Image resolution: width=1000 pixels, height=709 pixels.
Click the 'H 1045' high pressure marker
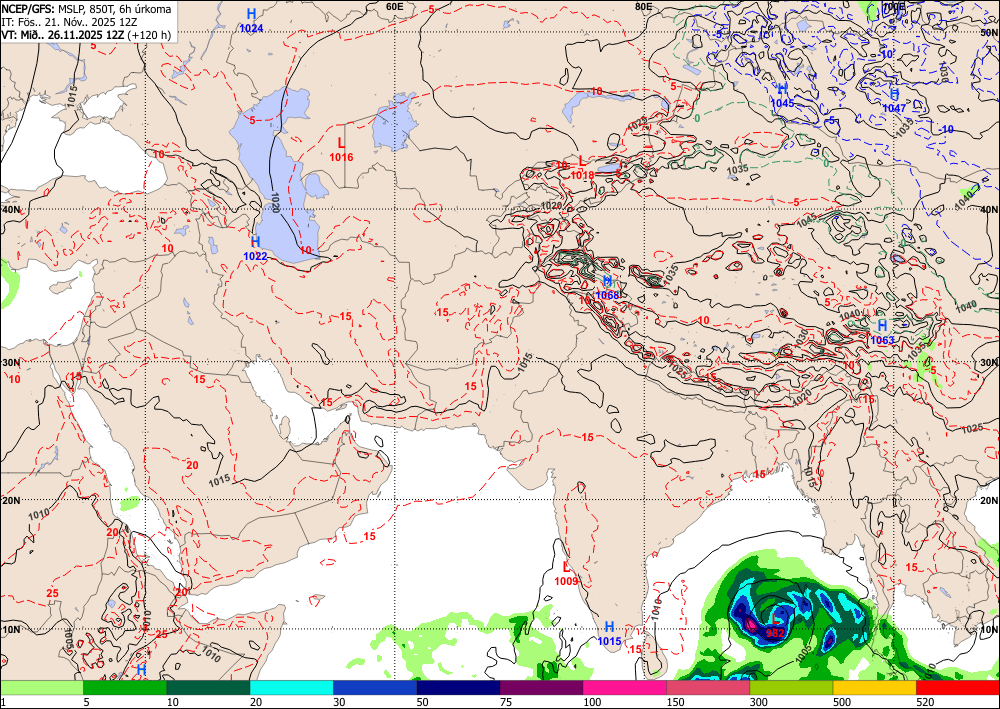pyautogui.click(x=783, y=96)
